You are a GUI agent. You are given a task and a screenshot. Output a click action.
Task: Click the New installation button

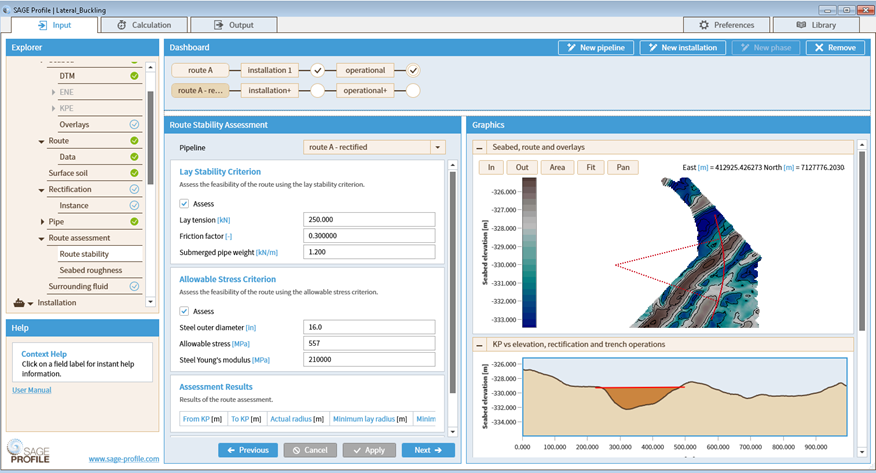682,47
